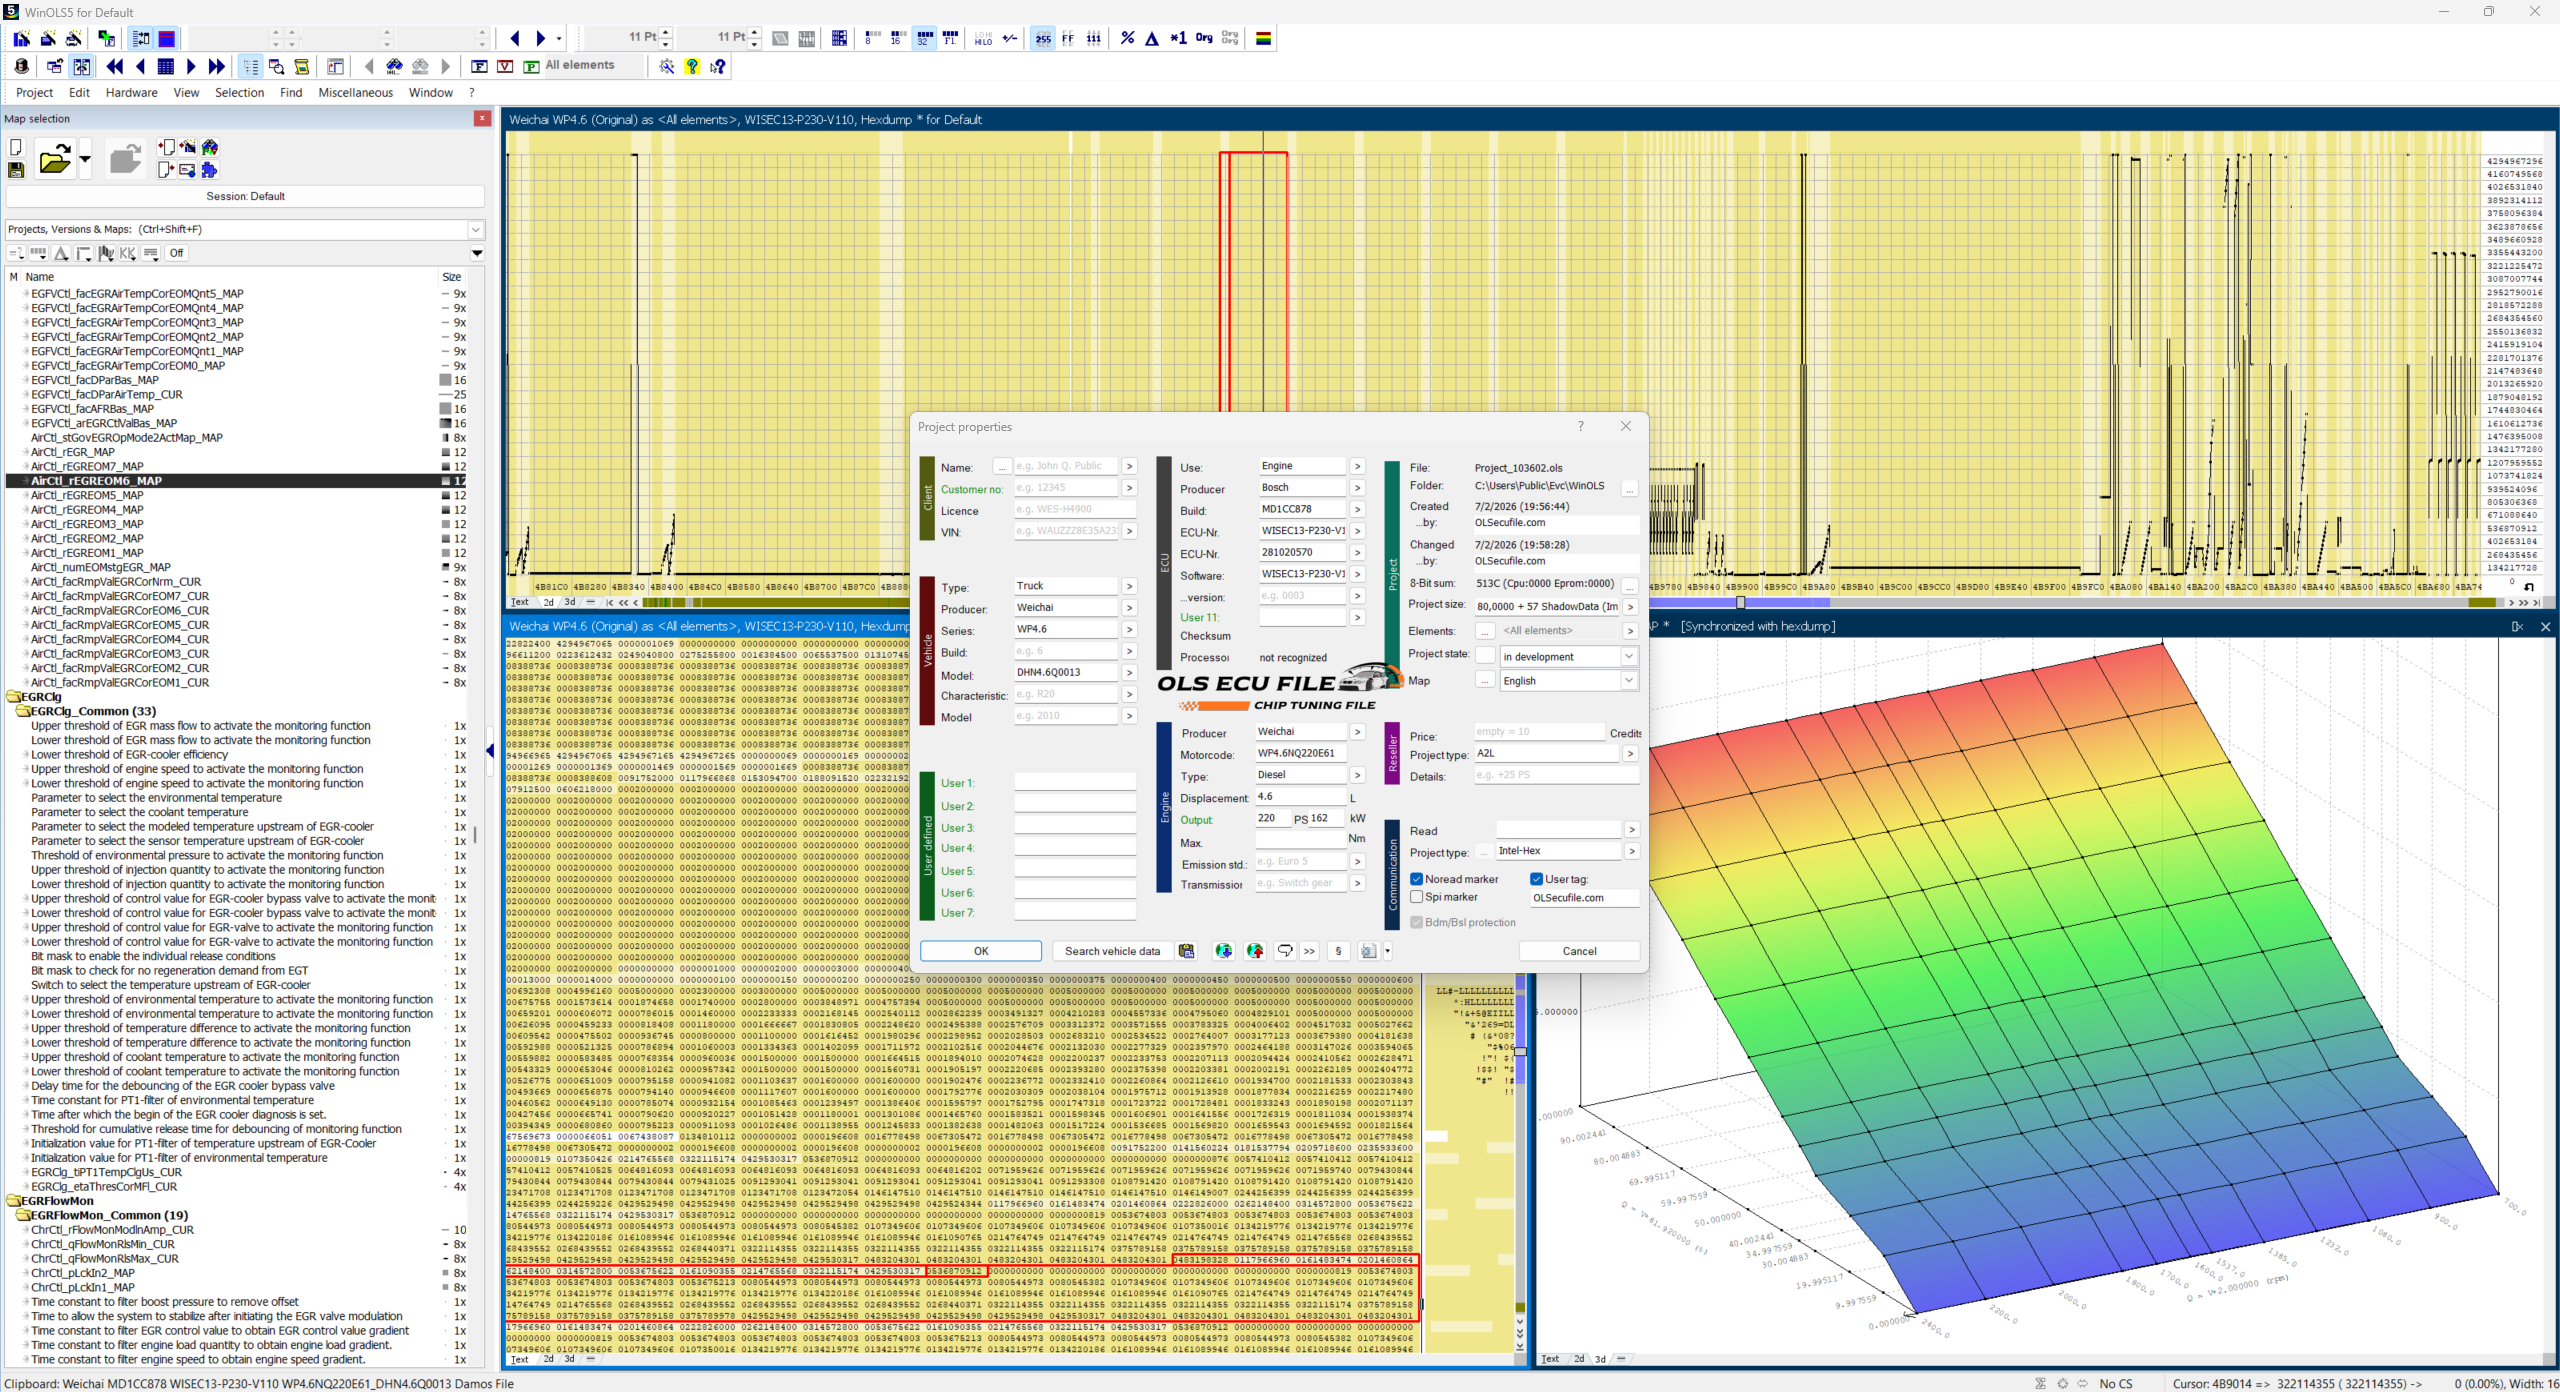This screenshot has height=1392, width=2560.
Task: Switch upper hexdump window to 2d tab
Action: point(548,602)
